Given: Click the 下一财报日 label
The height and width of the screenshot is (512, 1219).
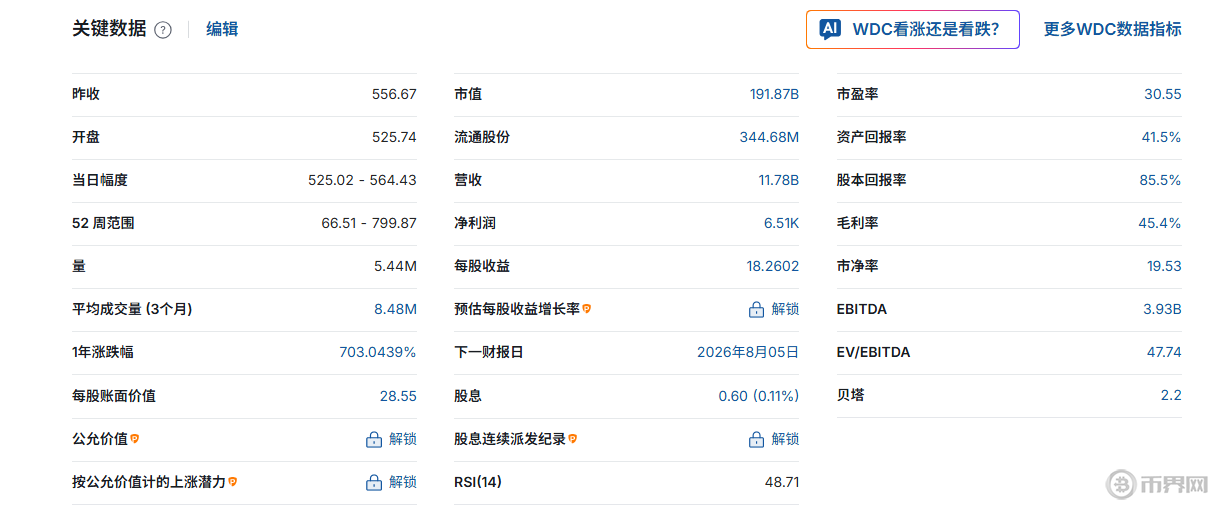Looking at the screenshot, I should [489, 352].
